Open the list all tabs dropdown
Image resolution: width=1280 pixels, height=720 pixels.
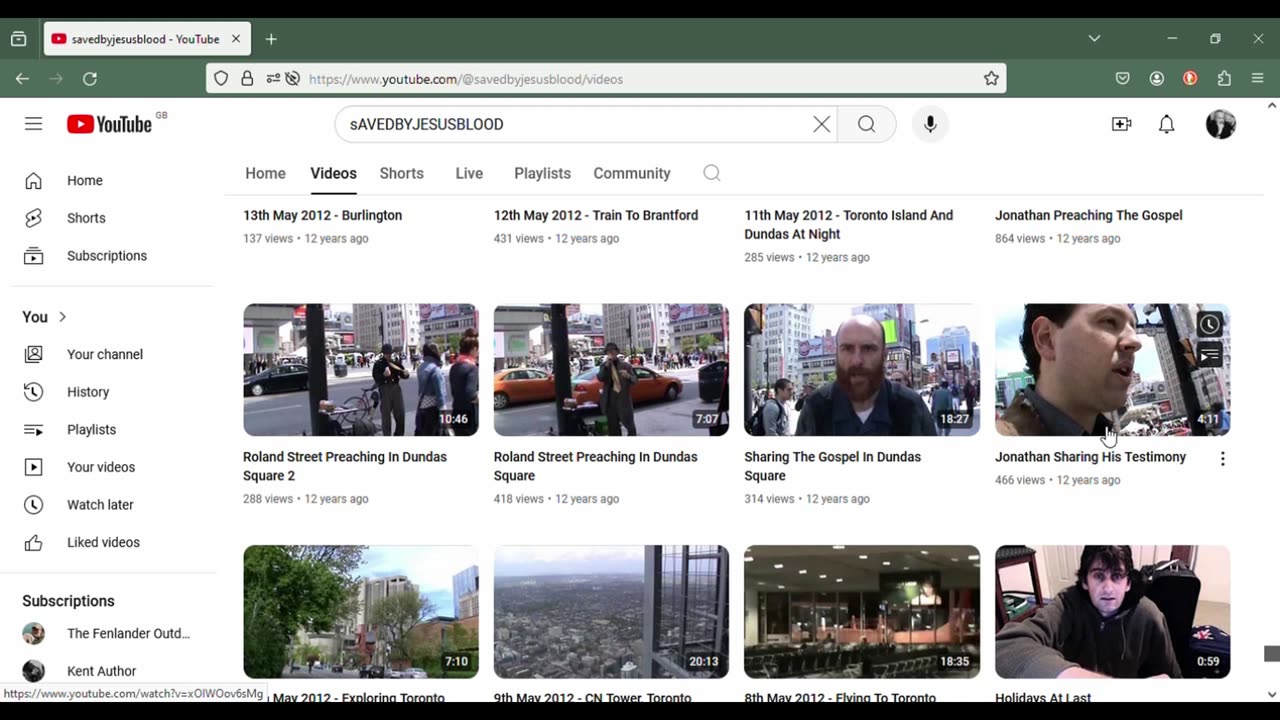click(x=1094, y=39)
